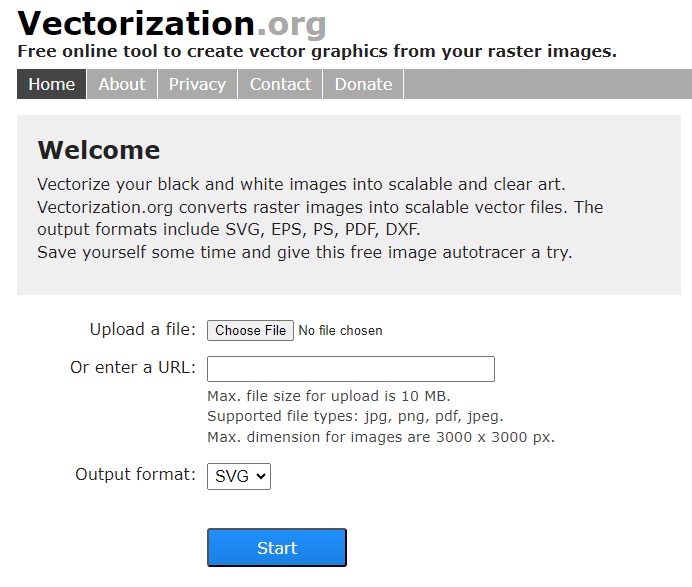Click the Vectorization.org site logo
Viewport: 692px width, 587px height.
click(x=172, y=23)
